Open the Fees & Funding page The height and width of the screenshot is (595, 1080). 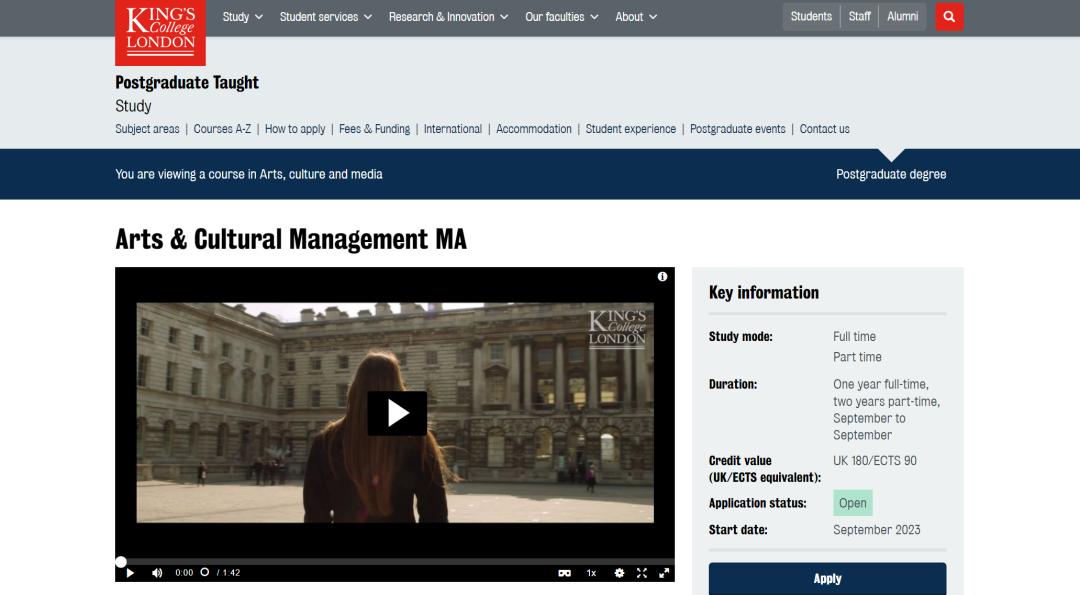[x=374, y=129]
